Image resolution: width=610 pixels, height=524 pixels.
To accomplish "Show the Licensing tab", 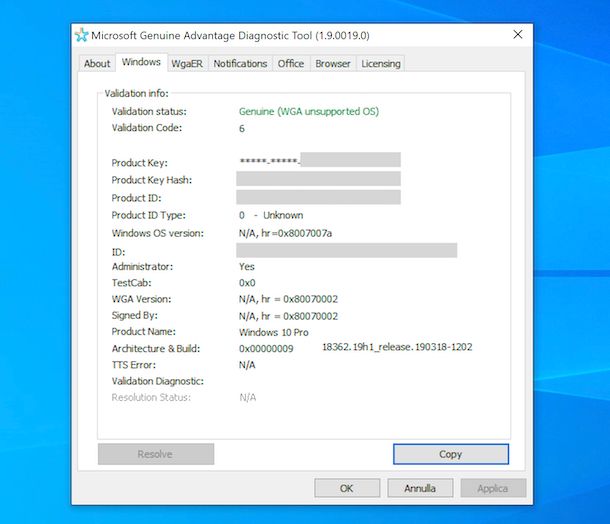I will (381, 63).
